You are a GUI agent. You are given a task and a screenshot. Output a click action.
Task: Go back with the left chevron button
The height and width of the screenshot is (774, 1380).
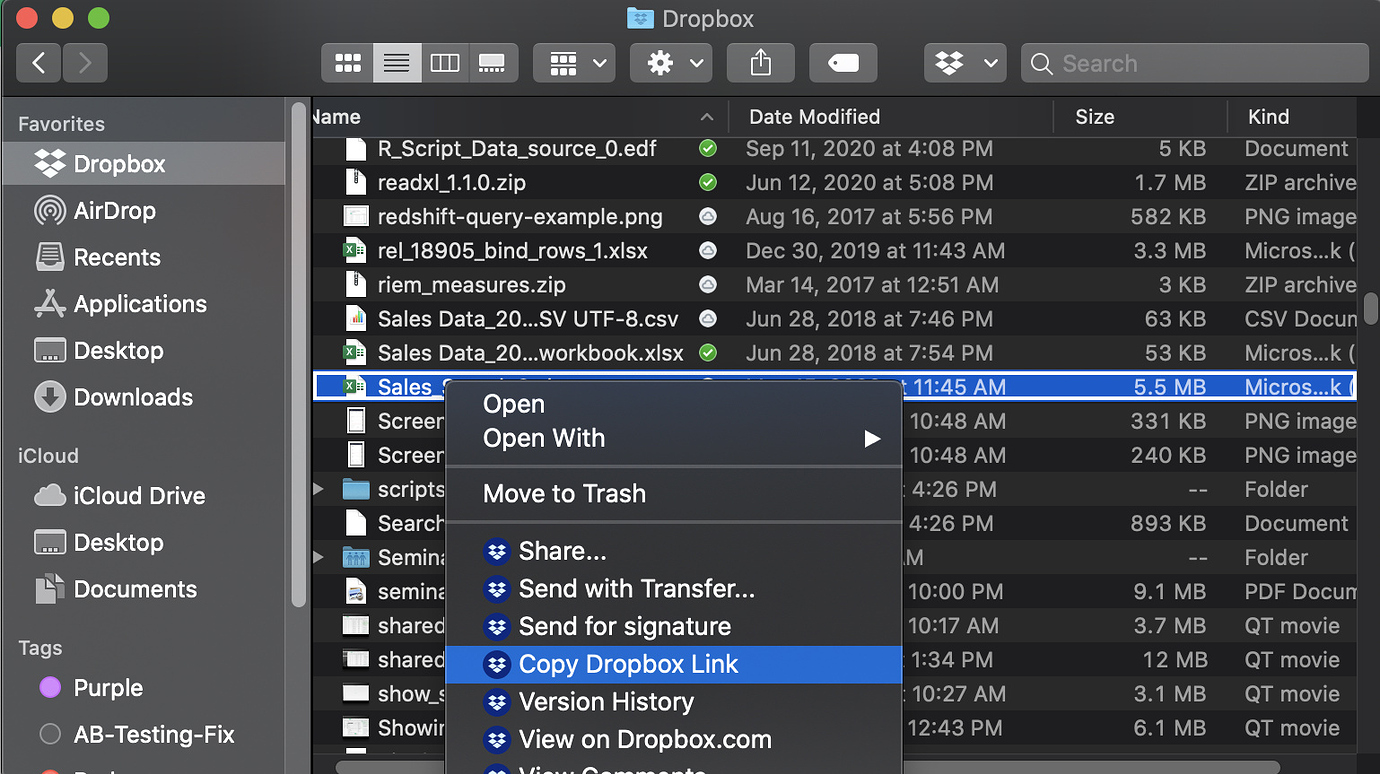(x=39, y=63)
